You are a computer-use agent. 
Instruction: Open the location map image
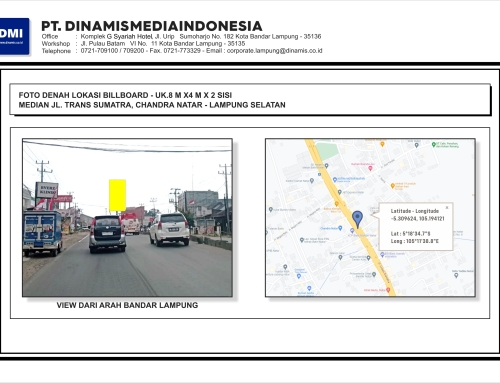pyautogui.click(x=370, y=217)
